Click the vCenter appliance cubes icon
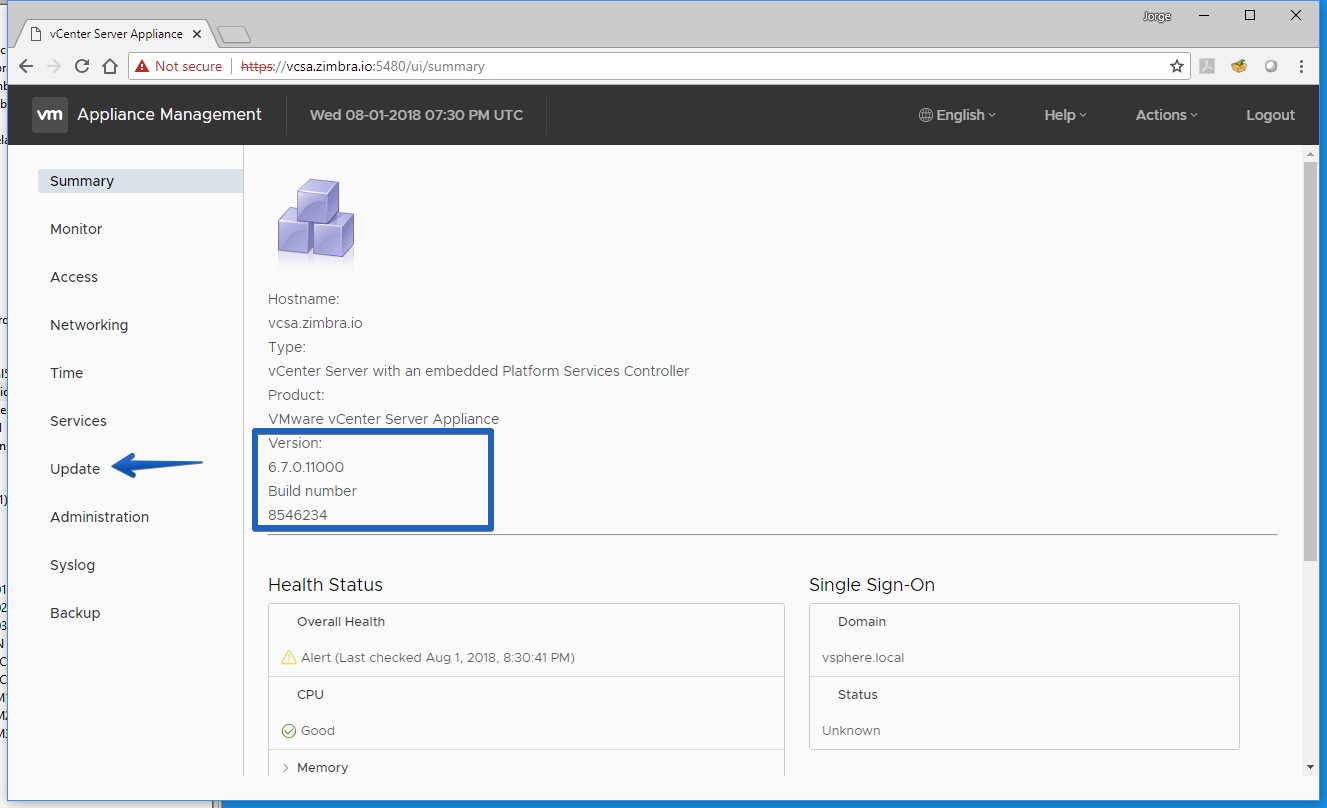 (316, 220)
